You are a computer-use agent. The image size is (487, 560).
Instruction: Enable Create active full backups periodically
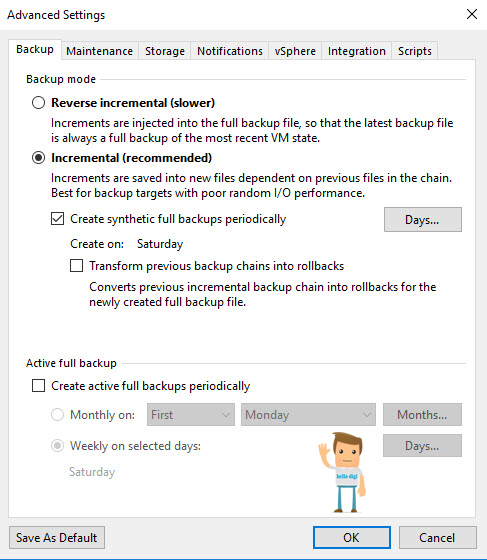tap(39, 386)
